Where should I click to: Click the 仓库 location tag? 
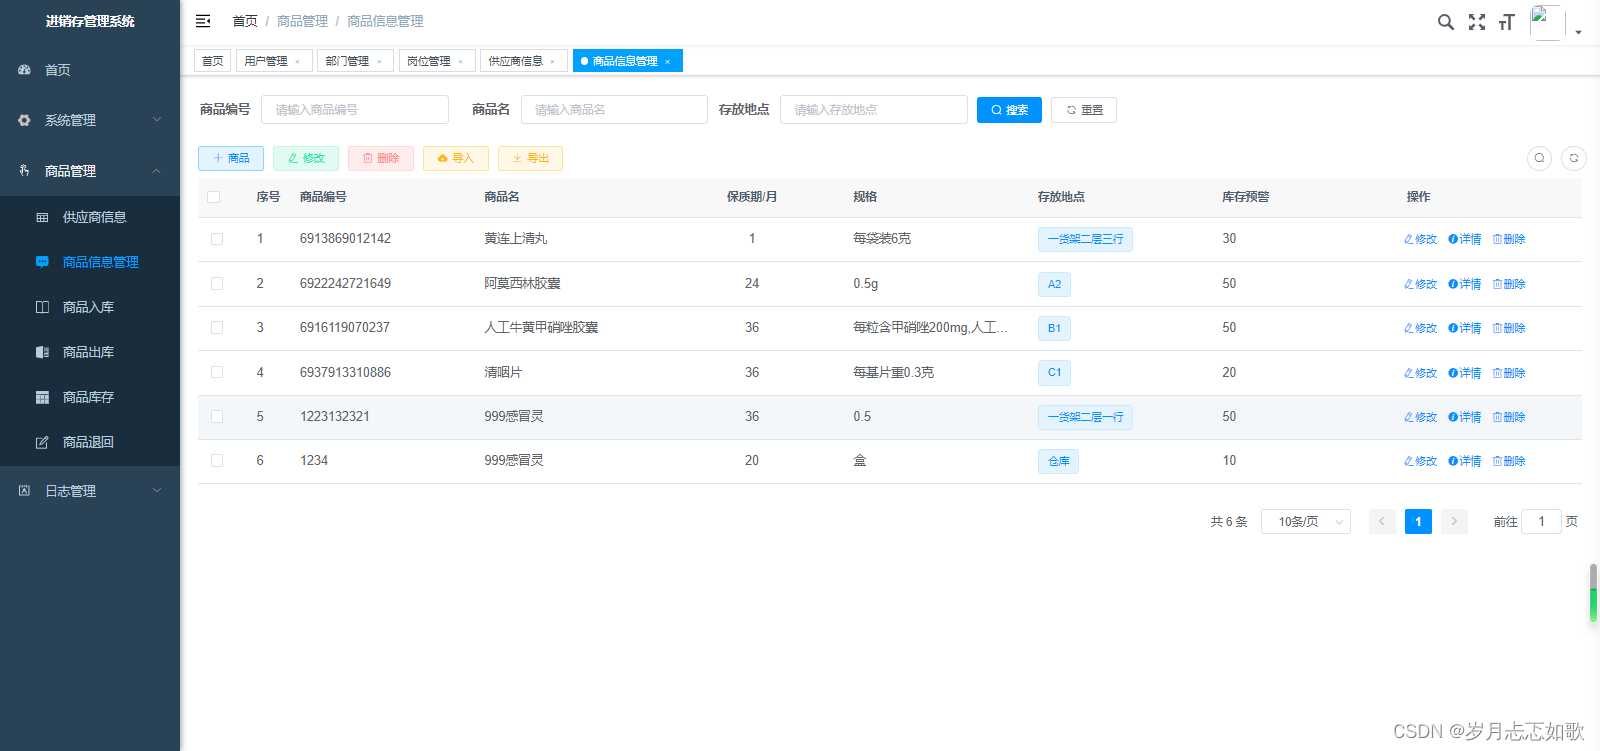point(1058,461)
